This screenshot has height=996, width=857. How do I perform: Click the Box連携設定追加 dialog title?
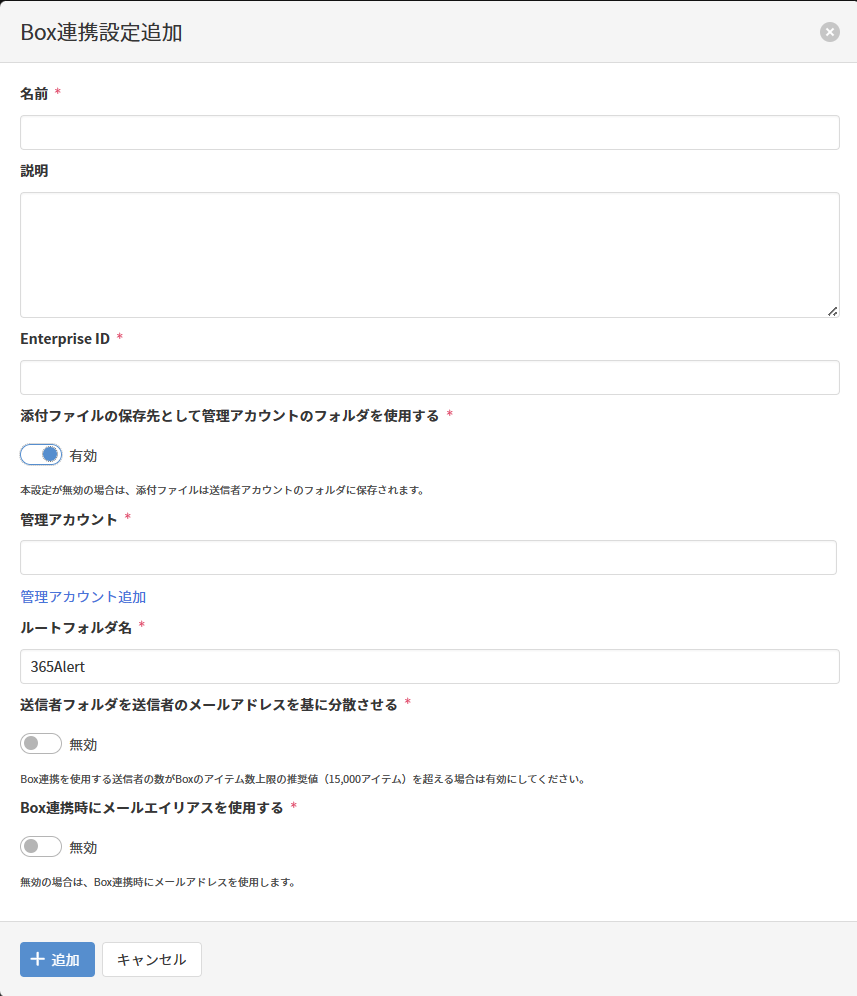click(101, 32)
